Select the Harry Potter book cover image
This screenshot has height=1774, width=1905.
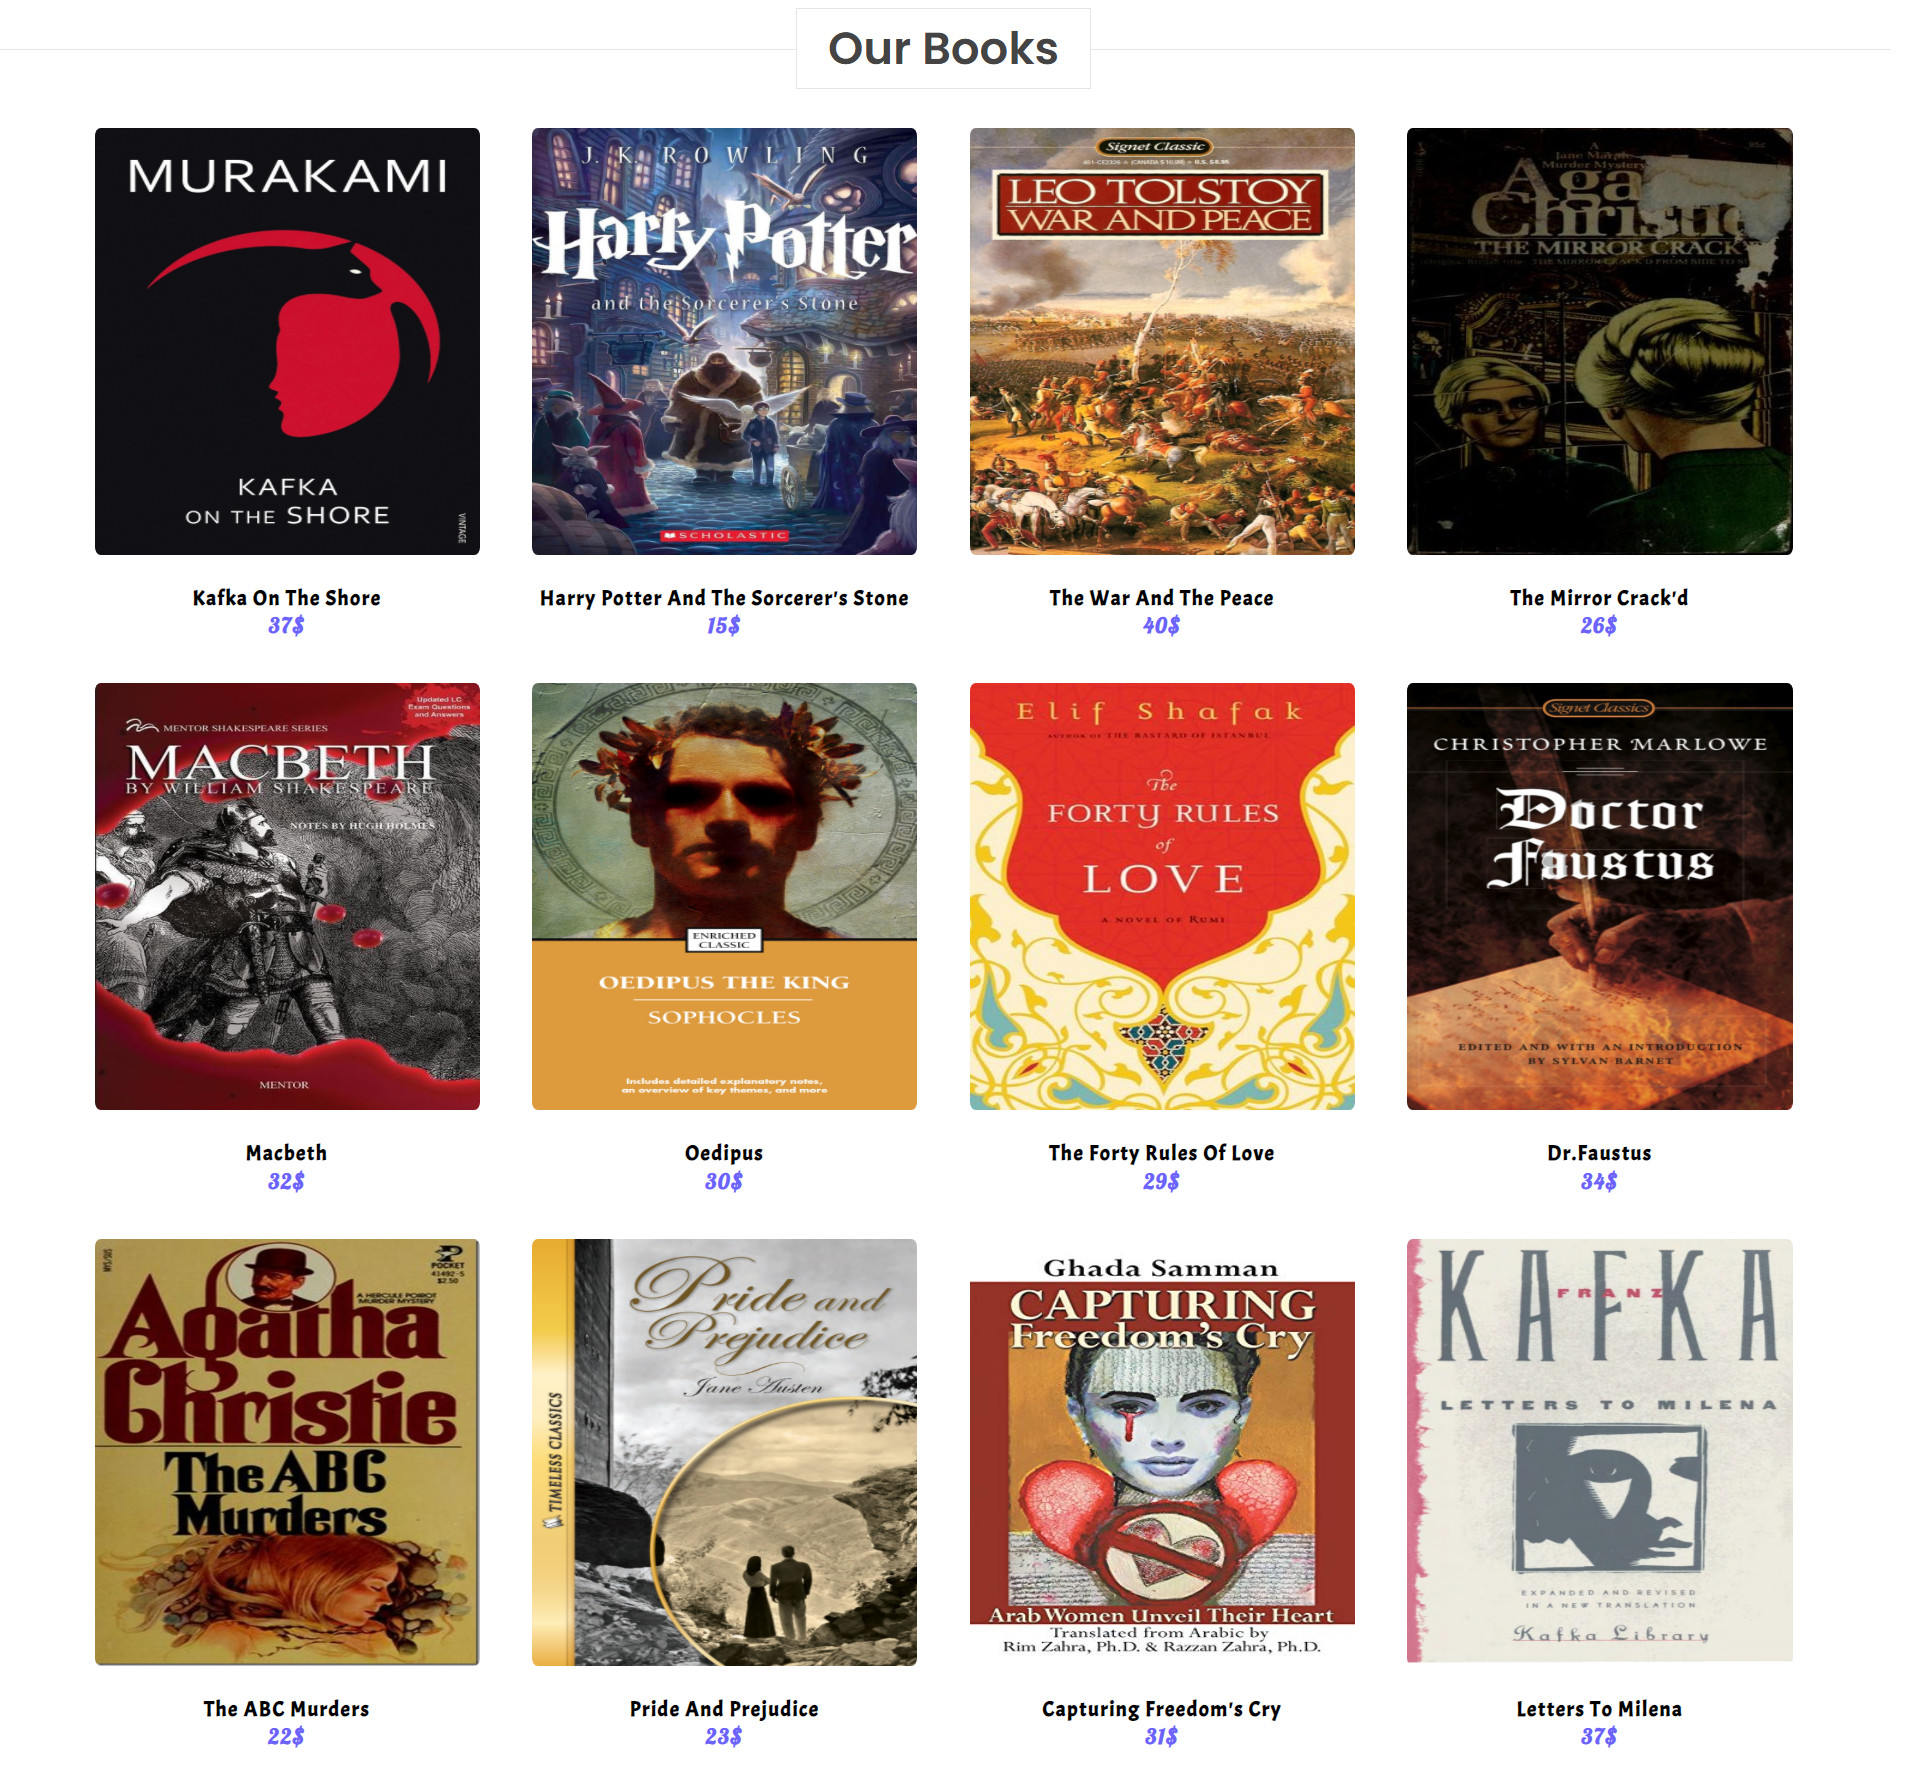724,341
